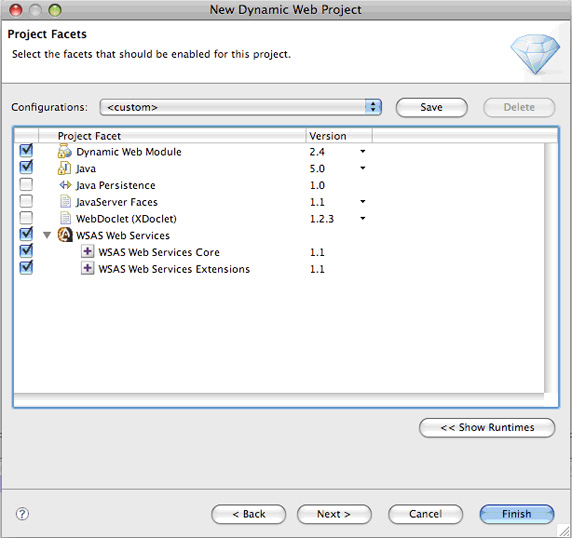Click the 1.2.3 WebDoclet version value
Image resolution: width=572 pixels, height=538 pixels.
coord(322,219)
